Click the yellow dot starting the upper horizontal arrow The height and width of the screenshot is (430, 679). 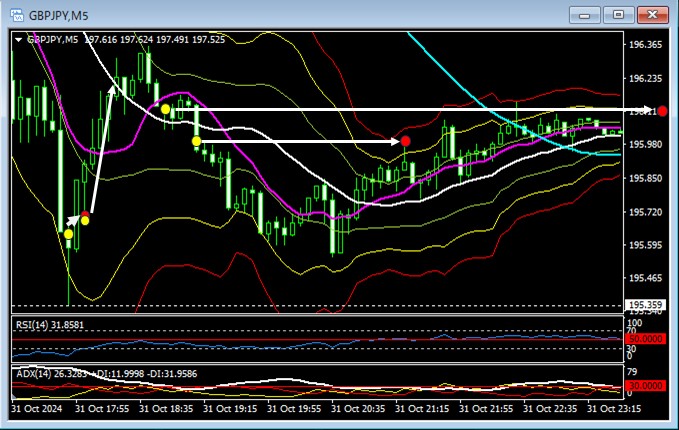165,108
